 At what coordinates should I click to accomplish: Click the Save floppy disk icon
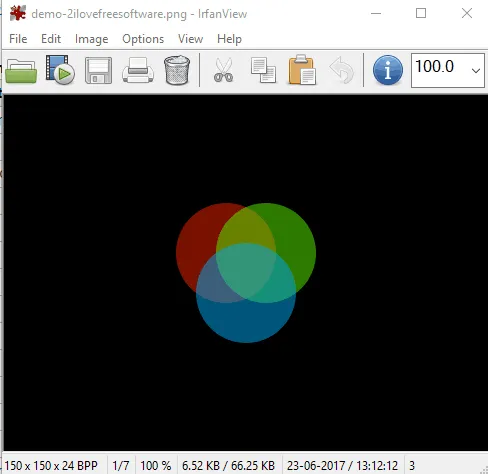pos(98,70)
